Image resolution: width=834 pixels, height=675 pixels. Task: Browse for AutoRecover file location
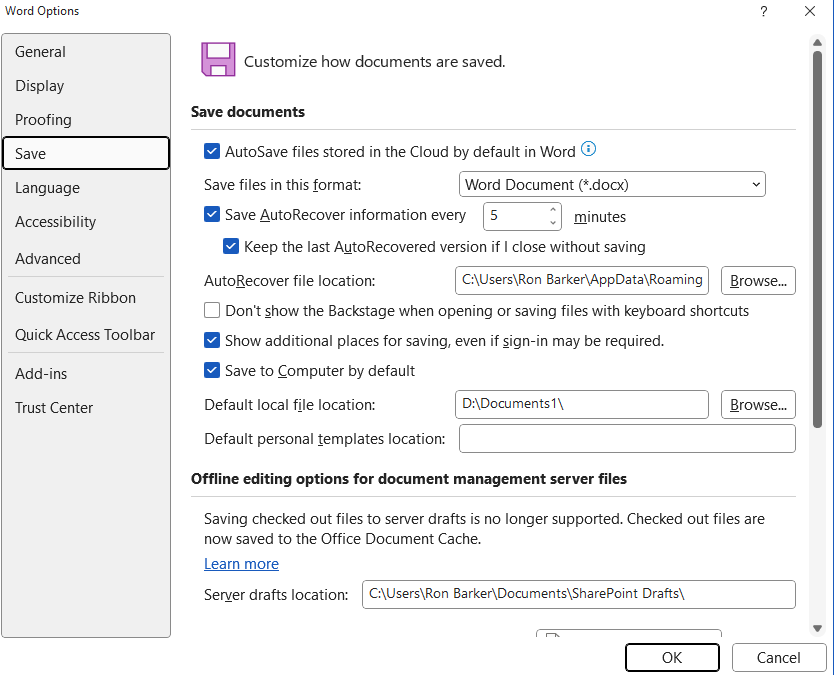758,281
